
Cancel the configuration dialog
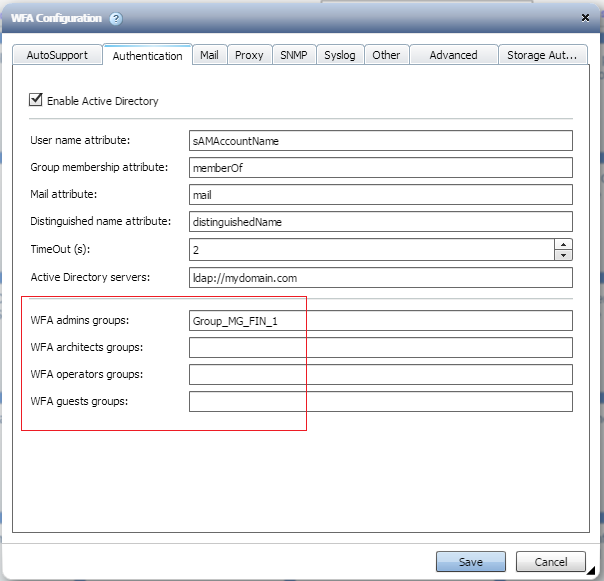pyautogui.click(x=551, y=562)
